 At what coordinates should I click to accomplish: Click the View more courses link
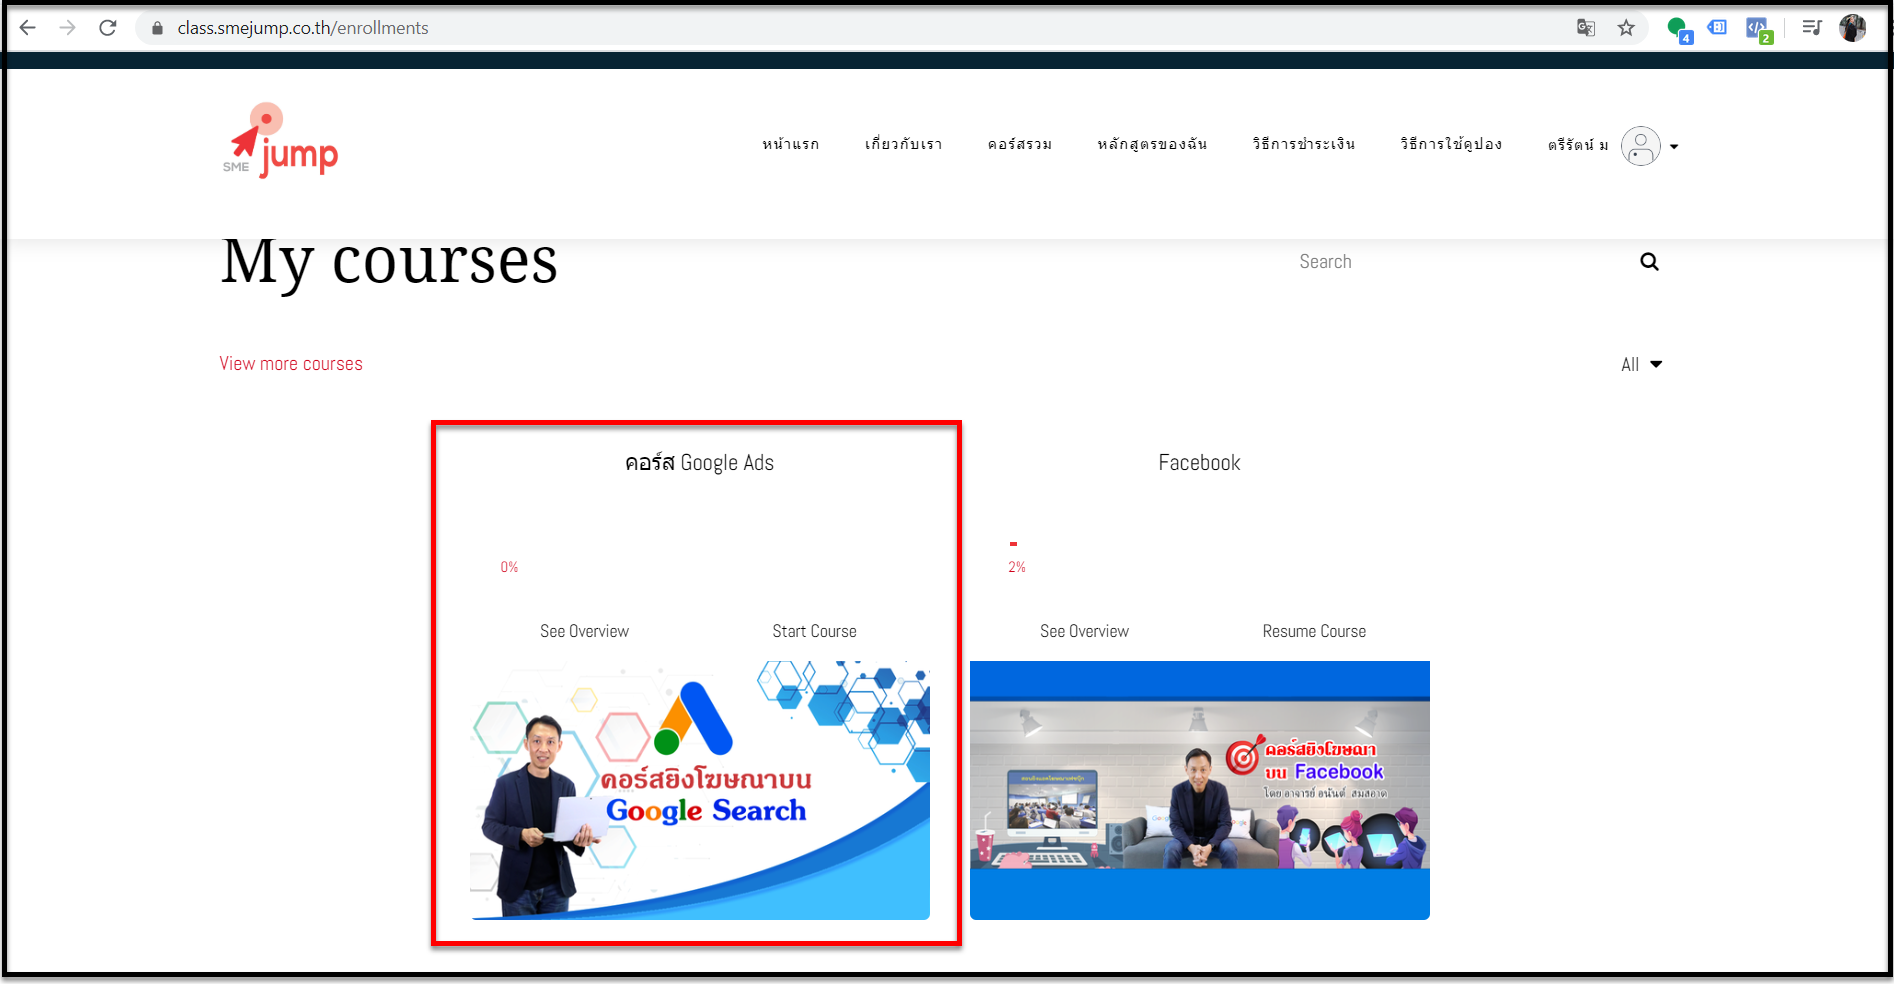(291, 364)
